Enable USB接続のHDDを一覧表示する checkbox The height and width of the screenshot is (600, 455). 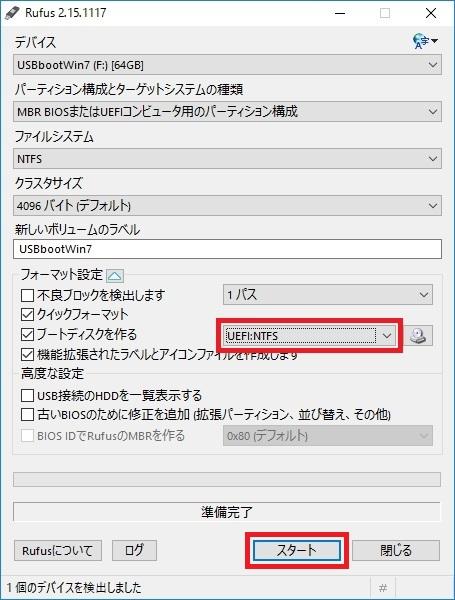pyautogui.click(x=27, y=395)
